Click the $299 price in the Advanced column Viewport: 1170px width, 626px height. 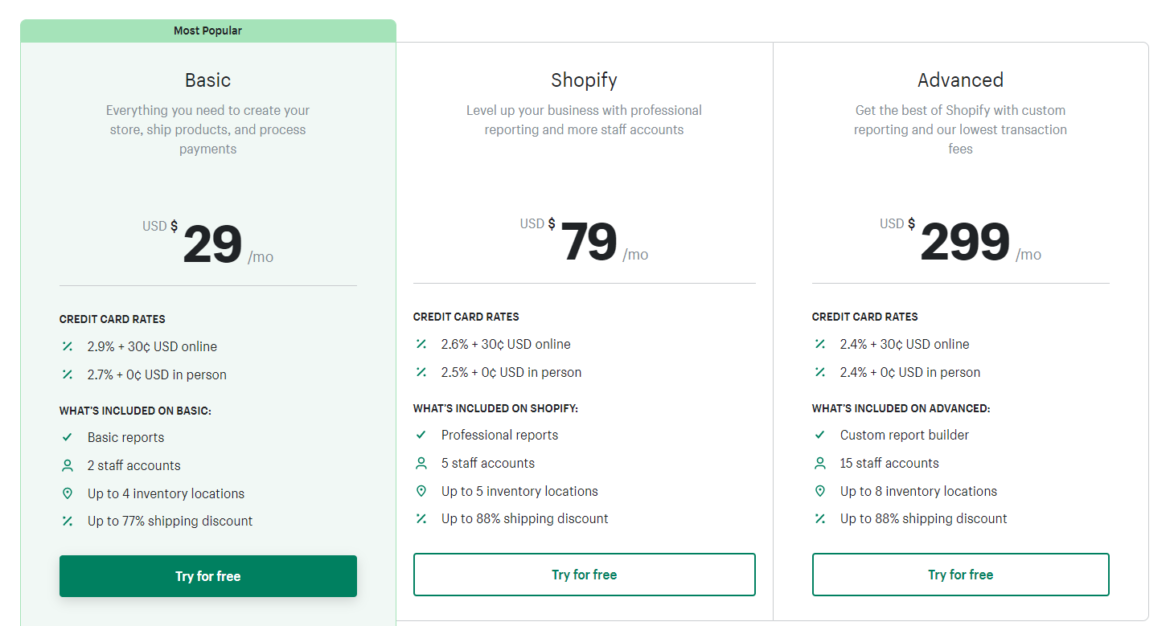click(x=966, y=241)
